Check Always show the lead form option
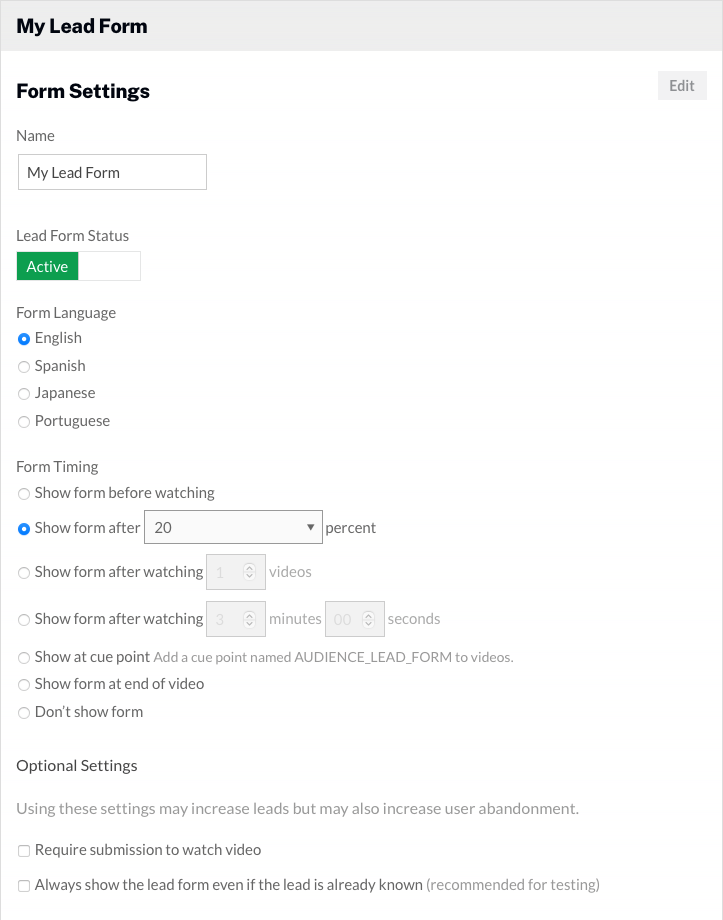 click(23, 885)
